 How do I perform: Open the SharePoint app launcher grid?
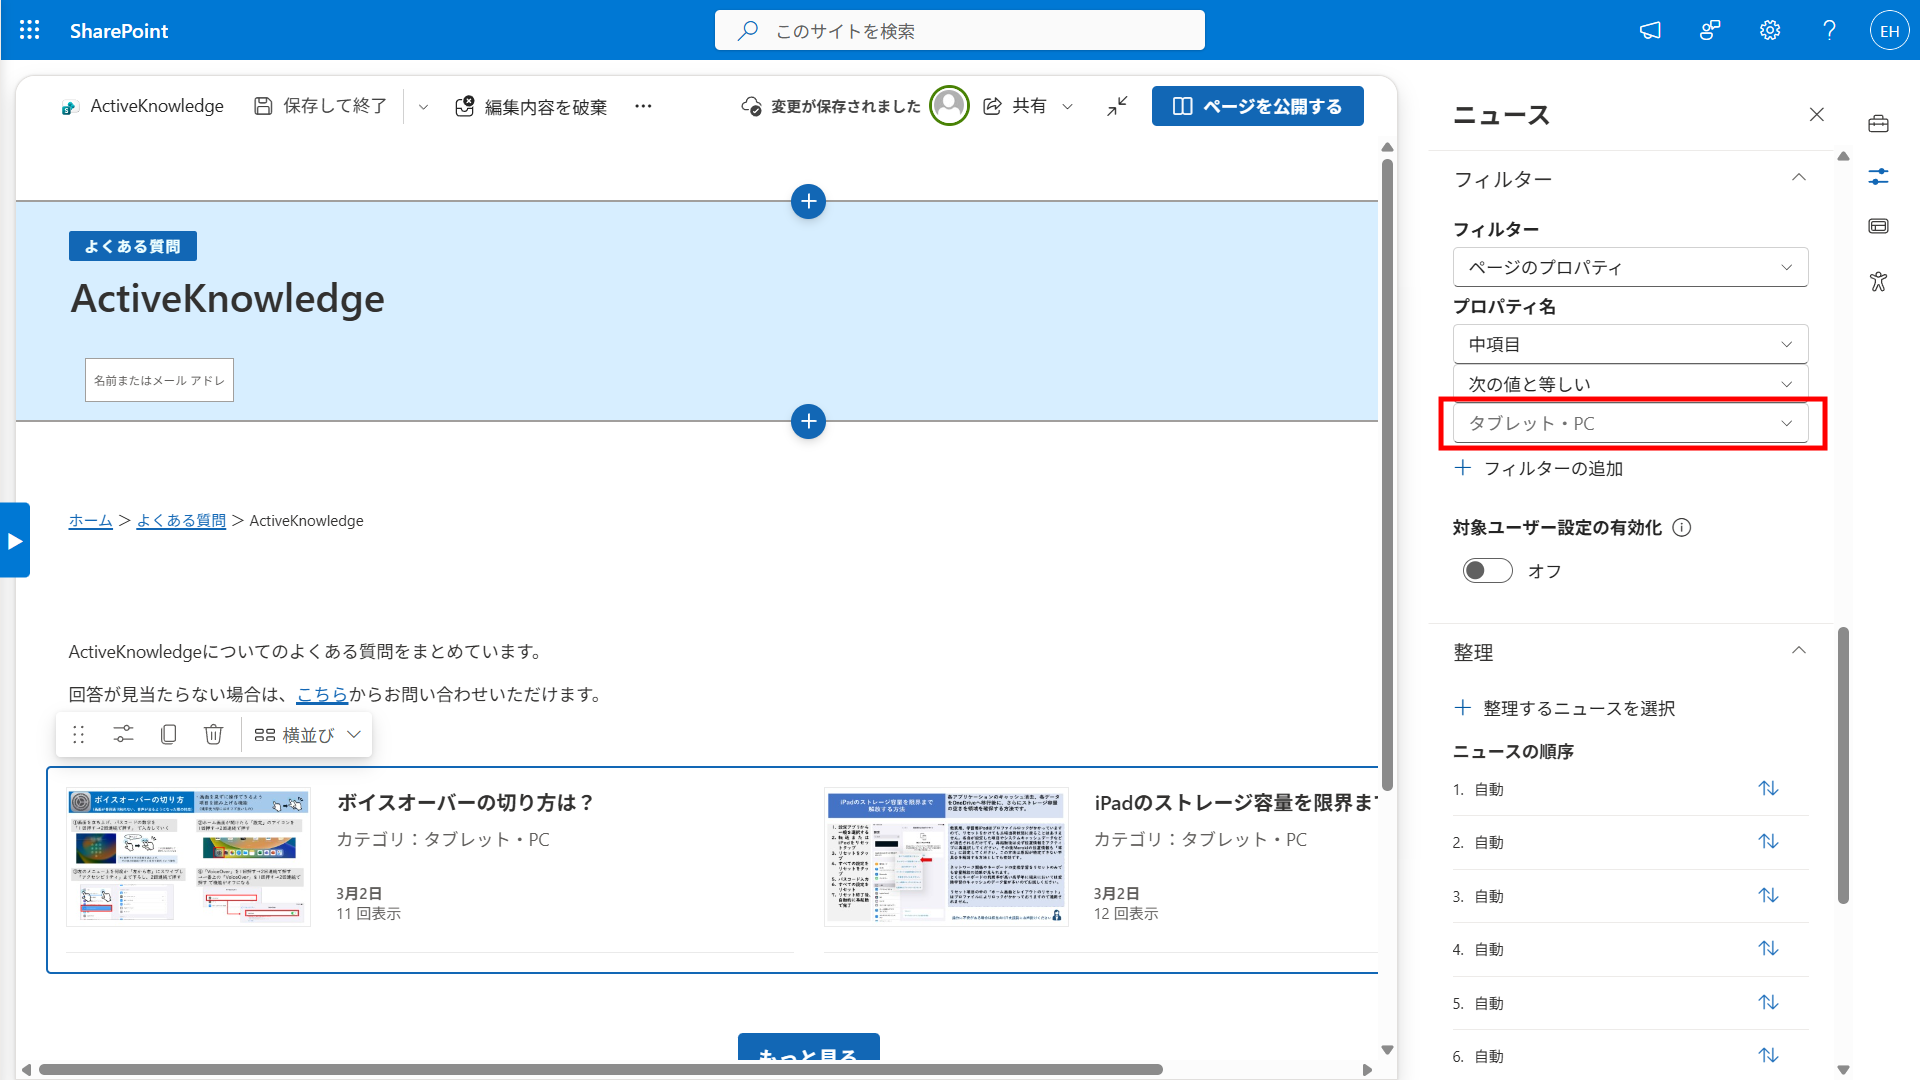tap(30, 30)
